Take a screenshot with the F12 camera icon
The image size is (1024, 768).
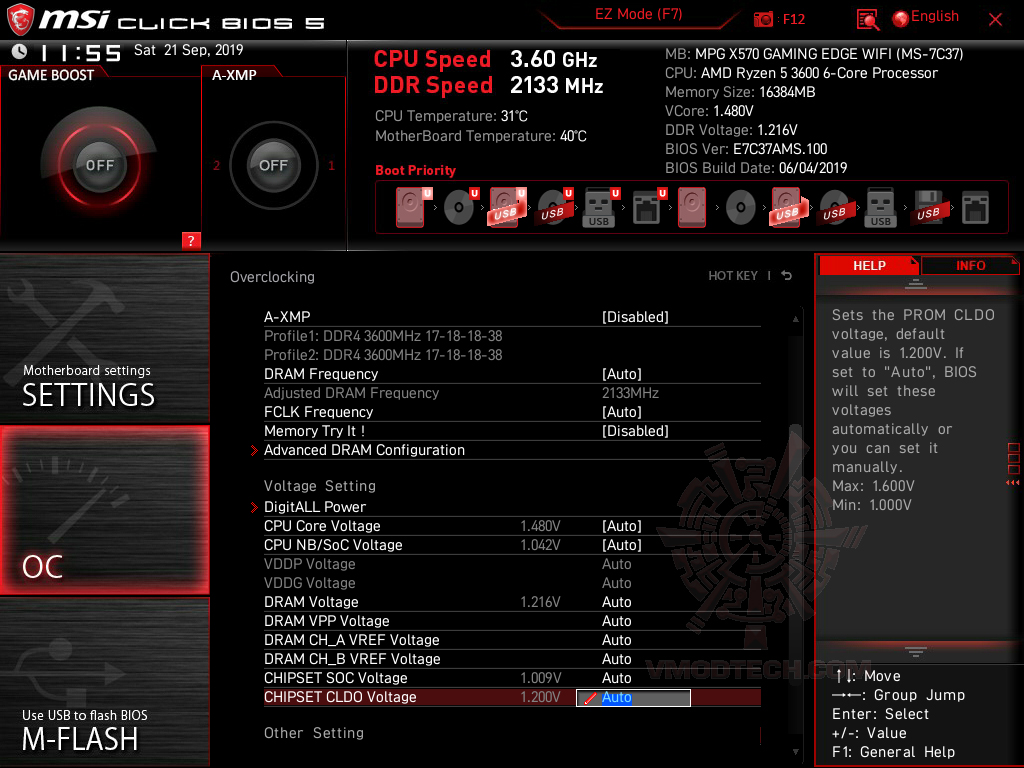click(763, 20)
